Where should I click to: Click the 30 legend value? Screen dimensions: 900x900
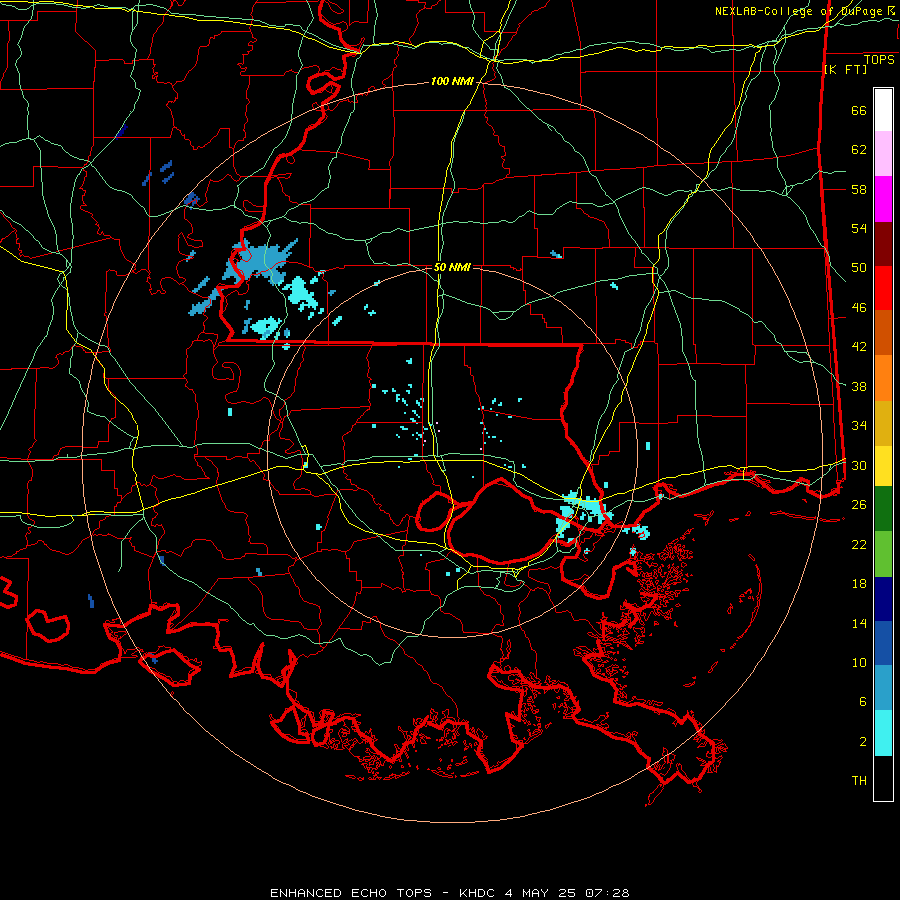point(859,465)
